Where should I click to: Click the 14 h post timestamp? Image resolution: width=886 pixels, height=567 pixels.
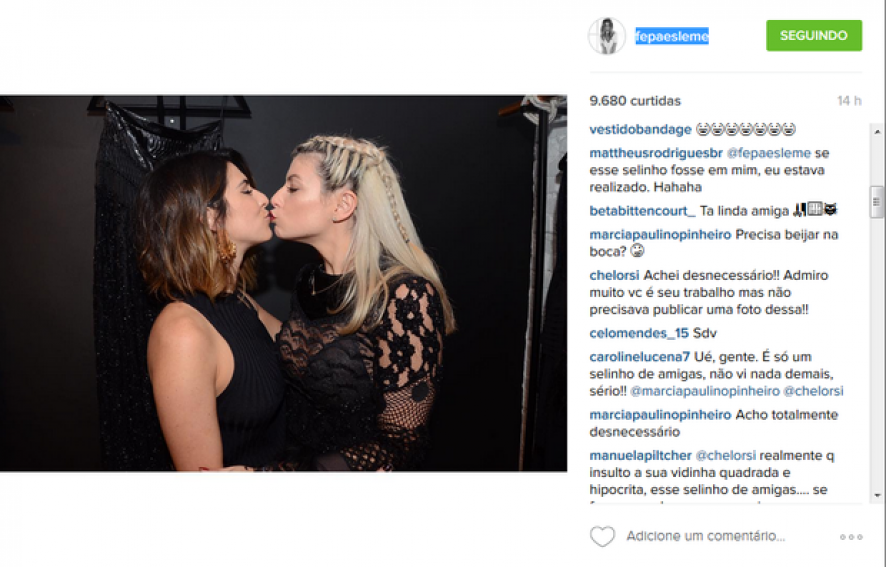tap(849, 101)
